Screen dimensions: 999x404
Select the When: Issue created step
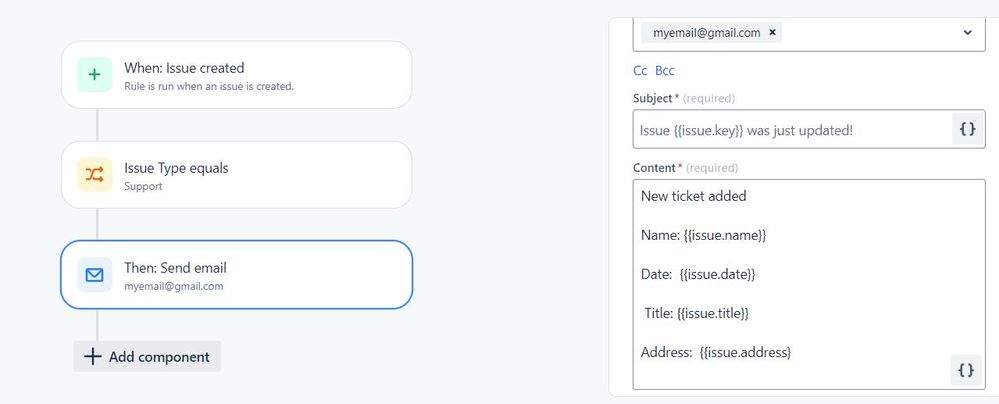(x=236, y=75)
